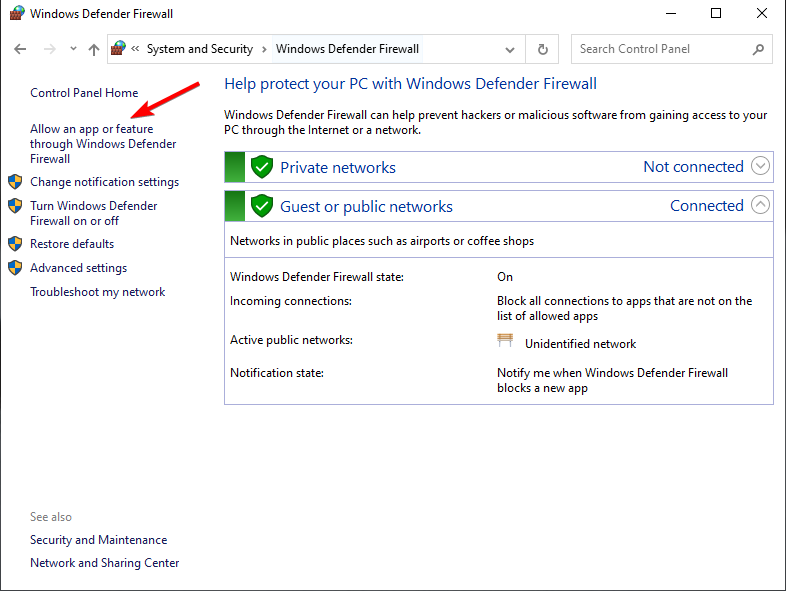Click the Forward navigation arrow
This screenshot has height=591, width=786.
49,49
